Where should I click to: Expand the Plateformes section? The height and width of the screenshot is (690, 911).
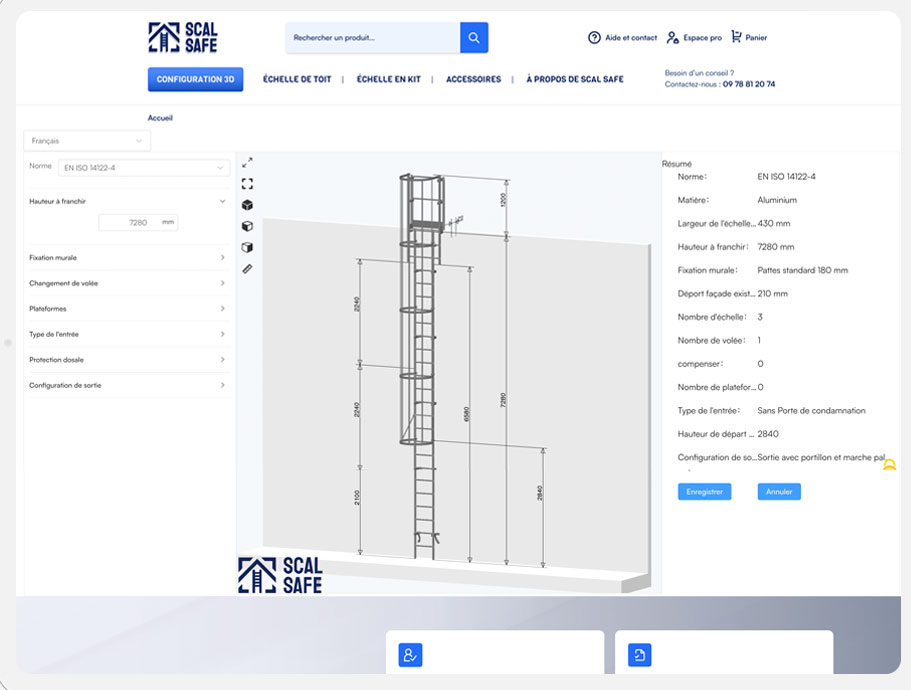coord(127,308)
